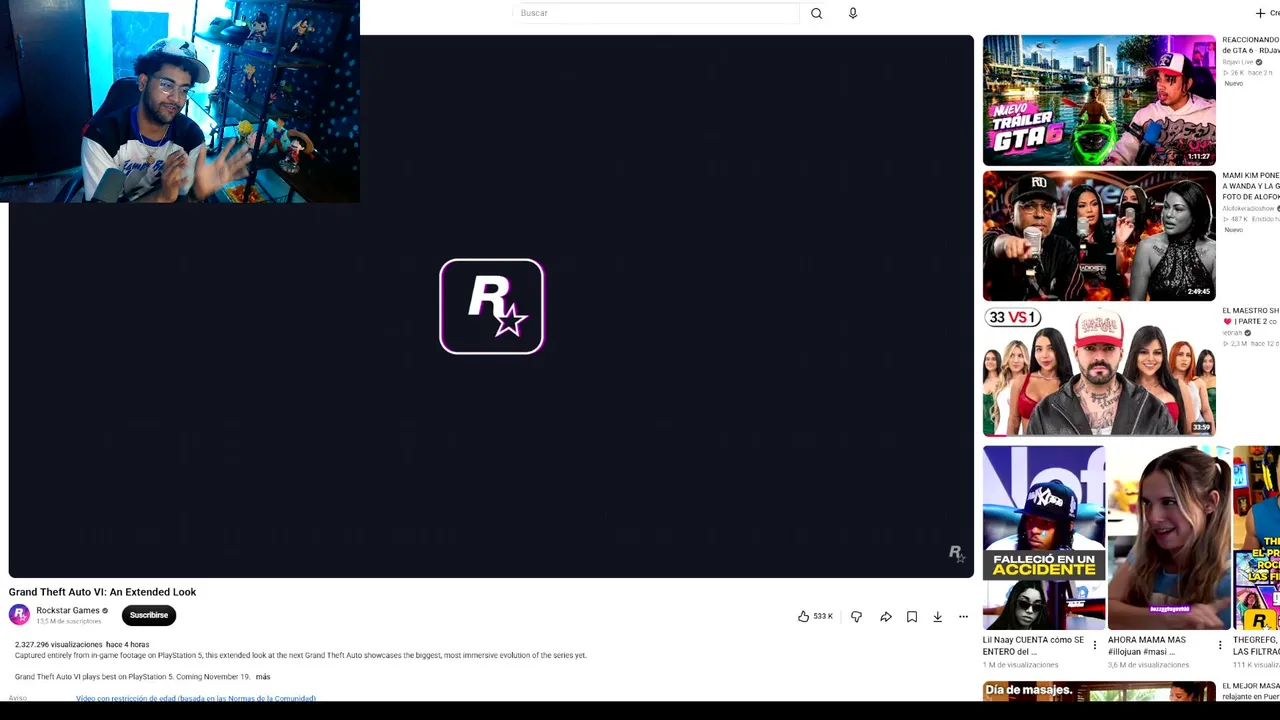This screenshot has width=1280, height=720.
Task: Click the video player with the Rockstar logo
Action: (x=491, y=306)
